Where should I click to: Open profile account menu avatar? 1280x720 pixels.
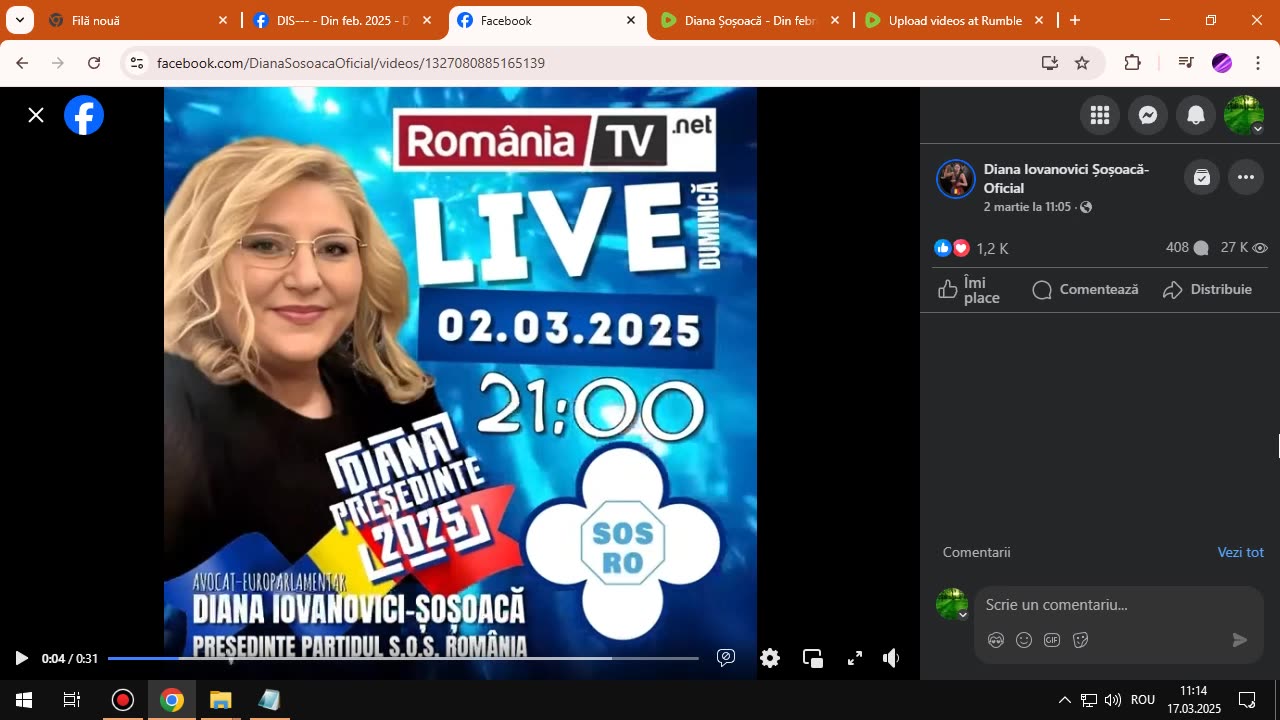coord(1244,115)
